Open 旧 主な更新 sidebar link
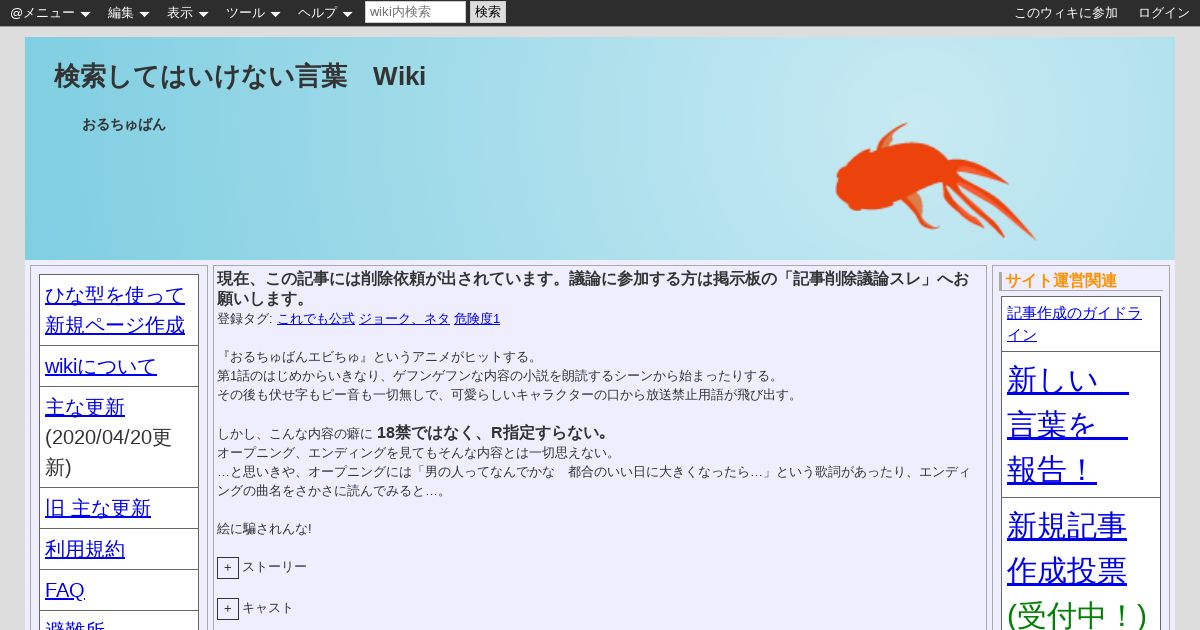 (x=98, y=508)
